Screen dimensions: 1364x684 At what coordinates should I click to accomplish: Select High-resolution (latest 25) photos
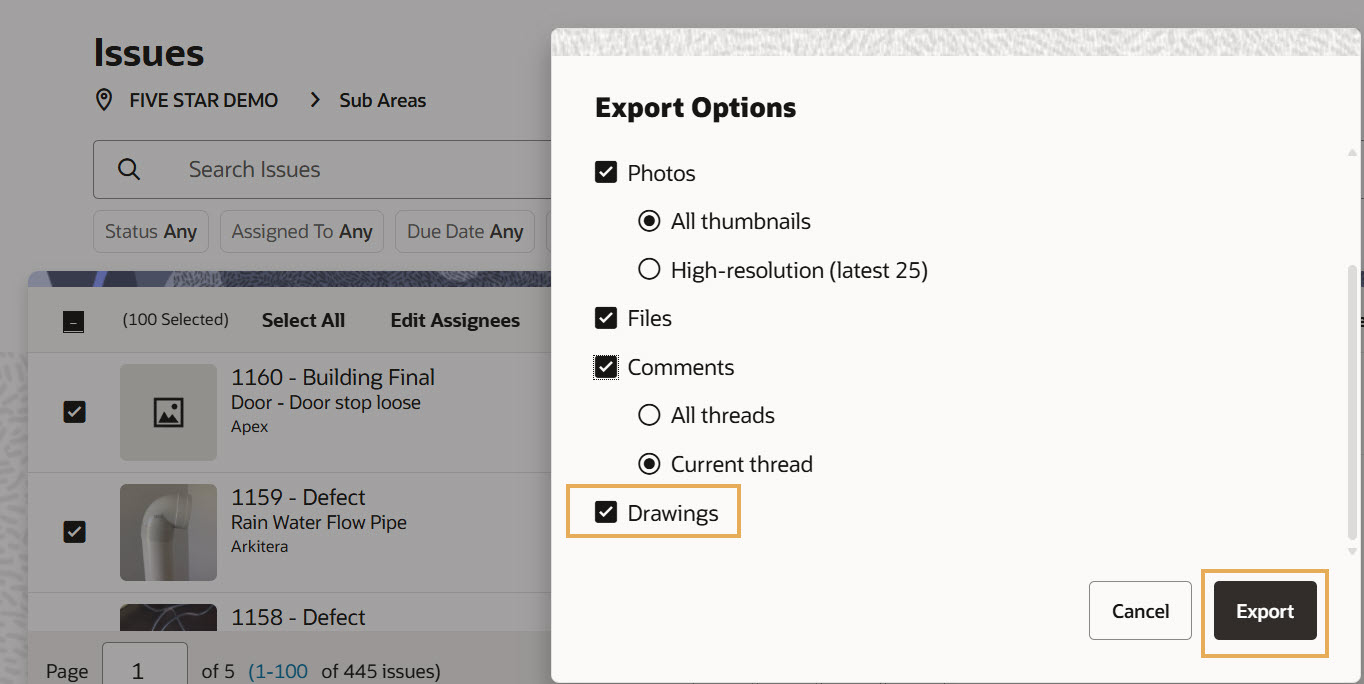(649, 270)
